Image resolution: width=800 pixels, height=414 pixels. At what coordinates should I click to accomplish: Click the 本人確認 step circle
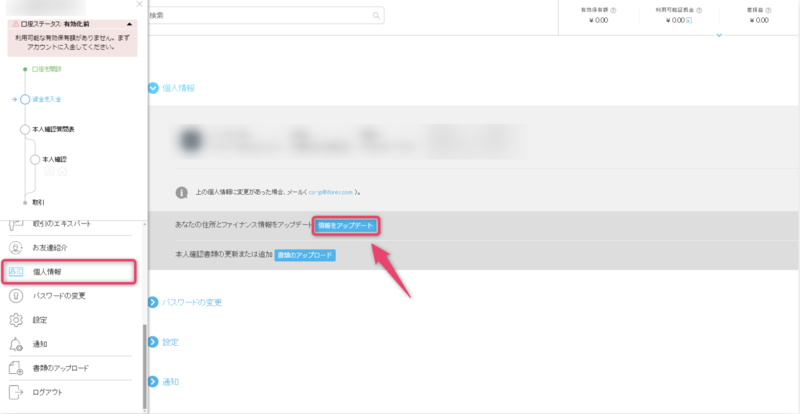(35, 160)
